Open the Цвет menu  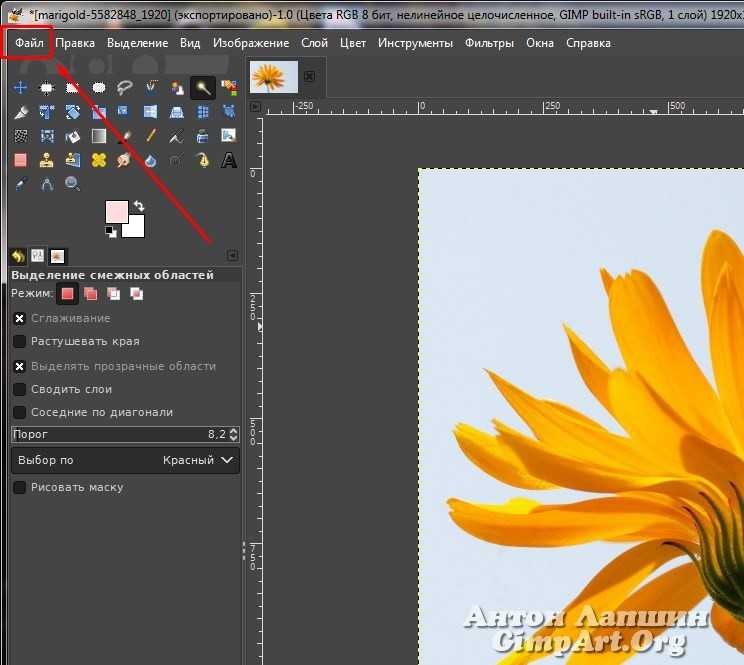(x=353, y=43)
